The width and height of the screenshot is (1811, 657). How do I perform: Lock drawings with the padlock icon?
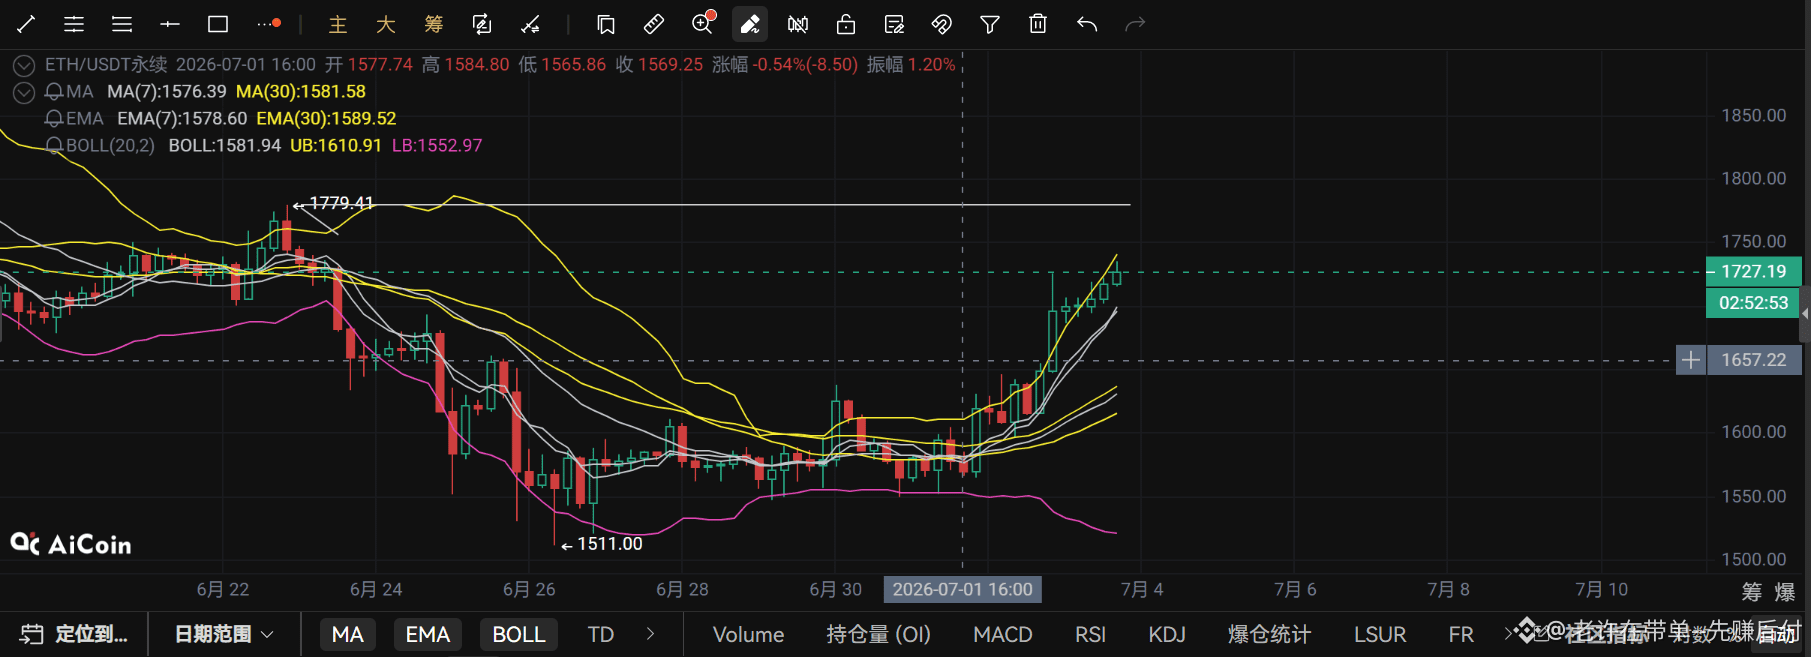point(846,24)
